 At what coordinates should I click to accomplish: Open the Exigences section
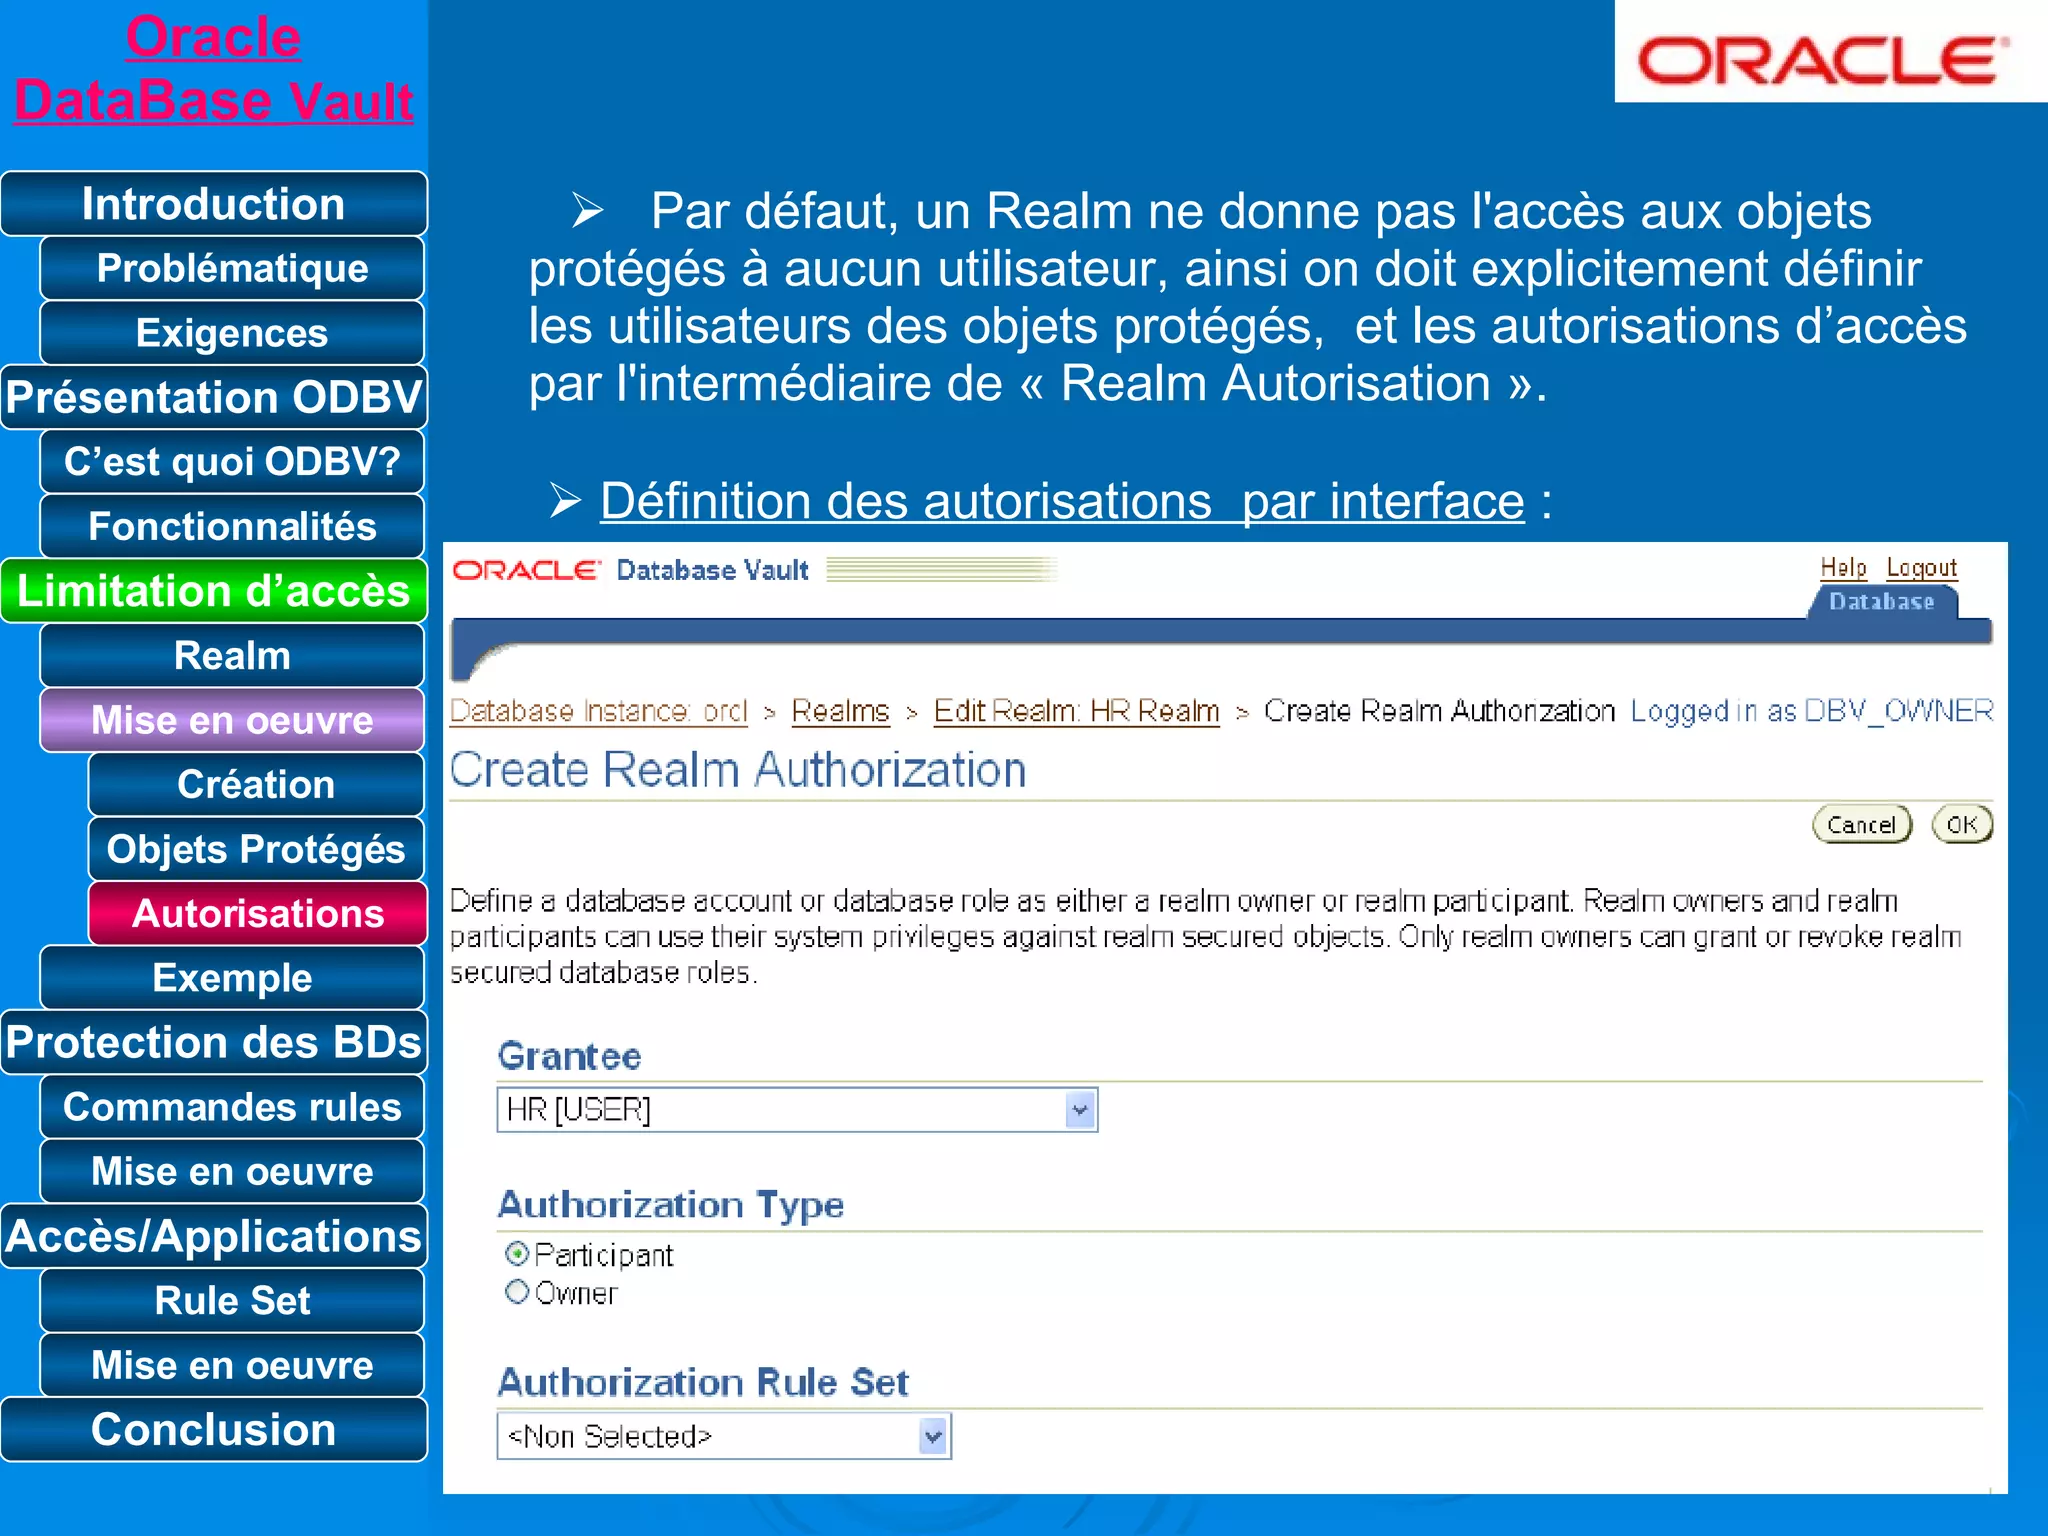click(x=232, y=333)
